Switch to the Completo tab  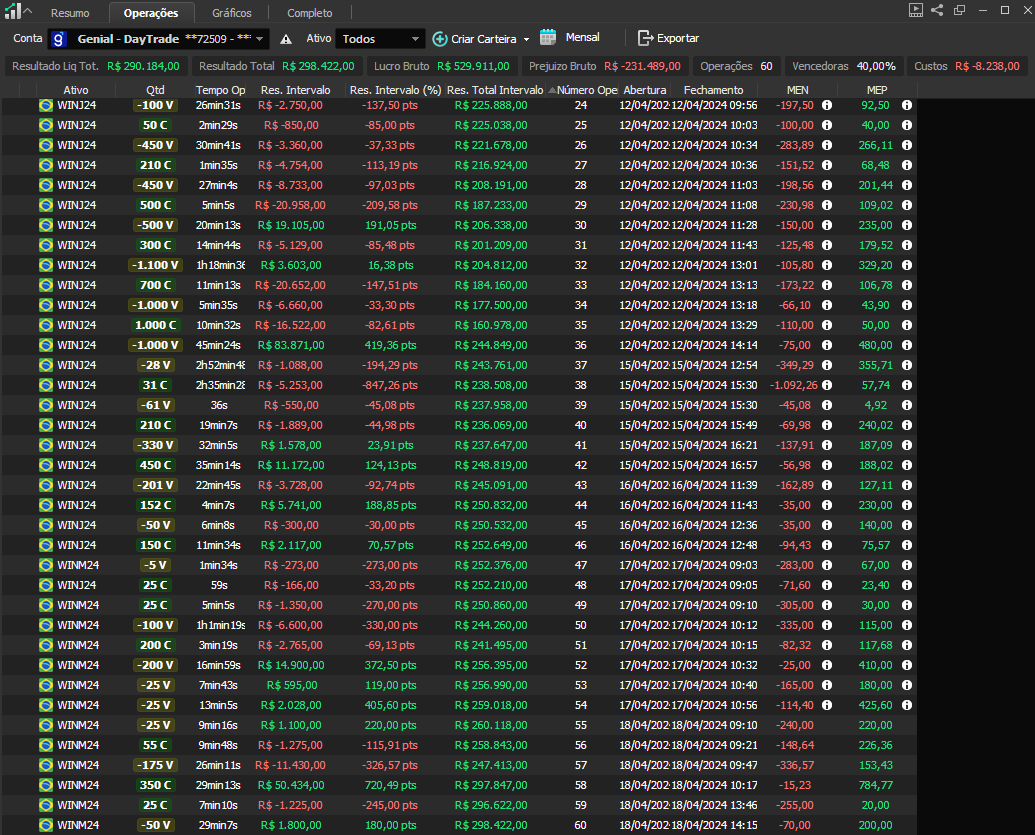coord(310,13)
